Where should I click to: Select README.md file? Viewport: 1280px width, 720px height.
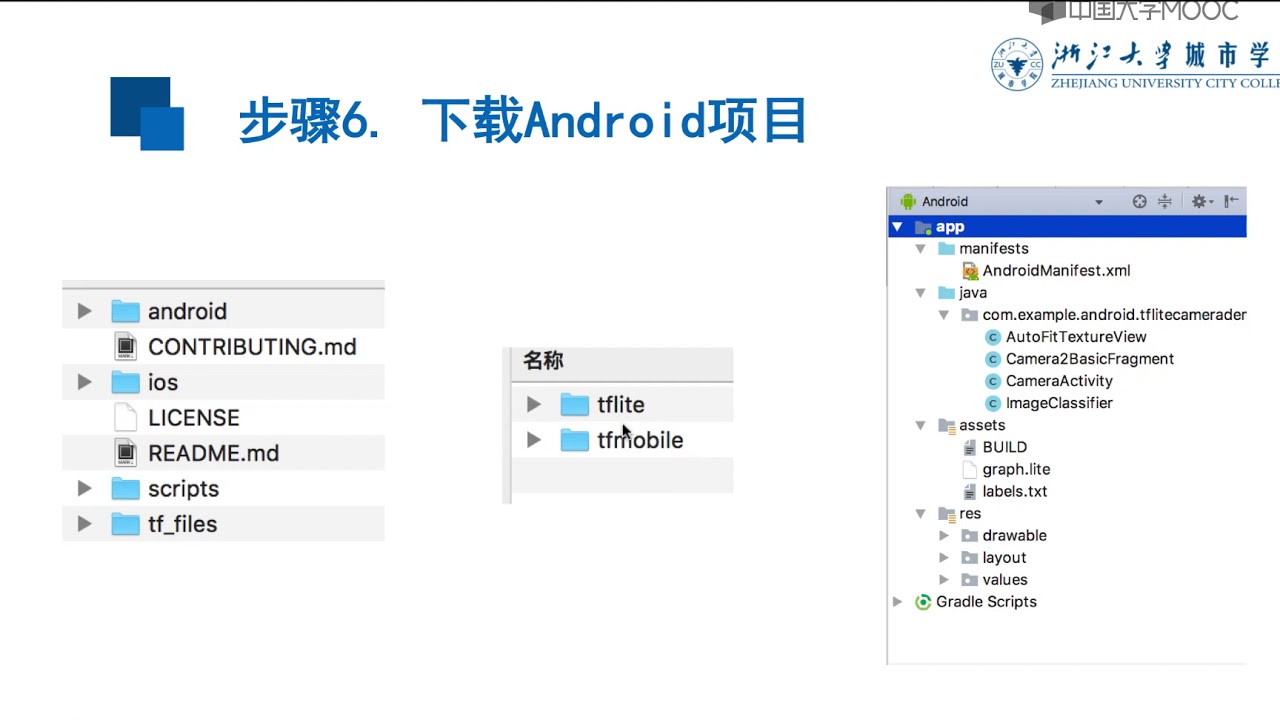tap(213, 453)
